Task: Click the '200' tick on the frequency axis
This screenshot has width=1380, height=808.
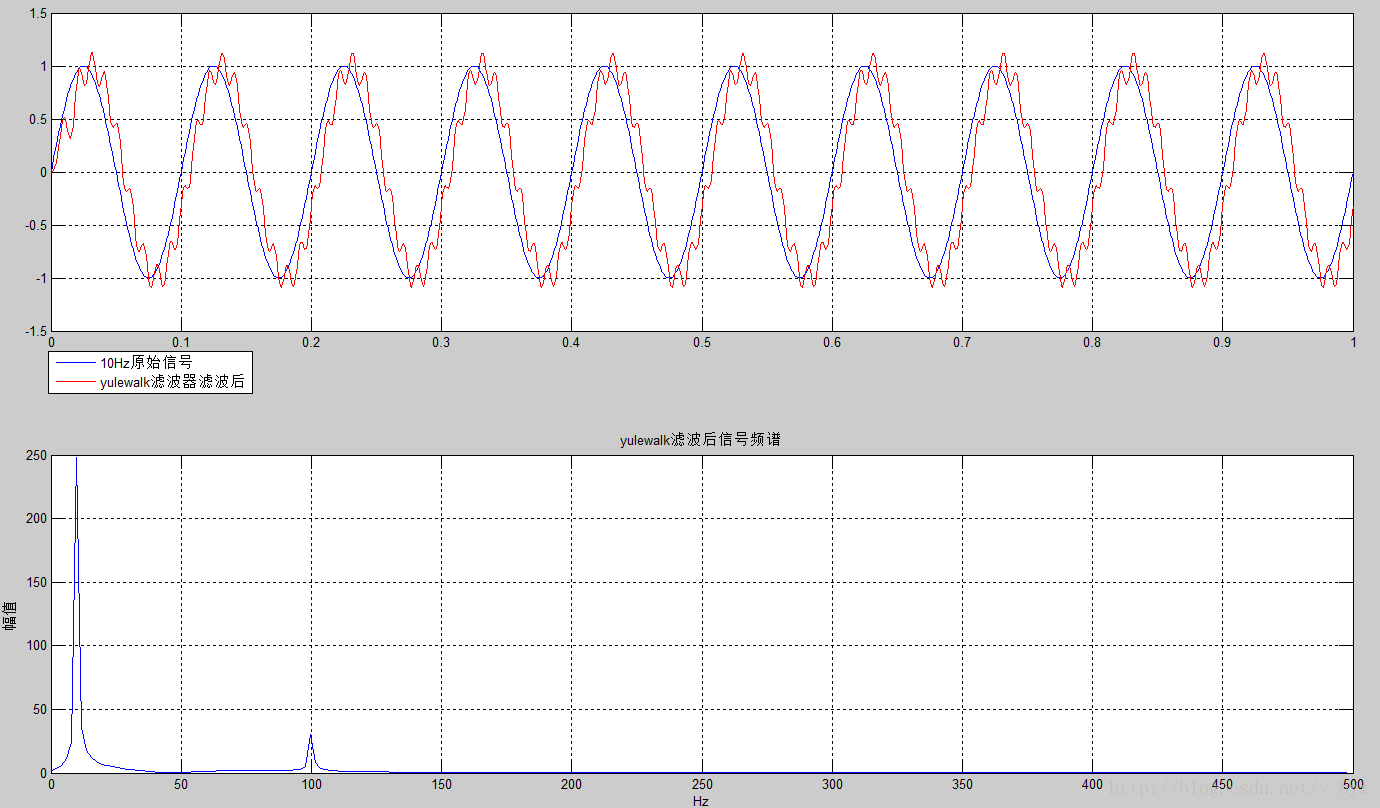Action: pos(571,784)
